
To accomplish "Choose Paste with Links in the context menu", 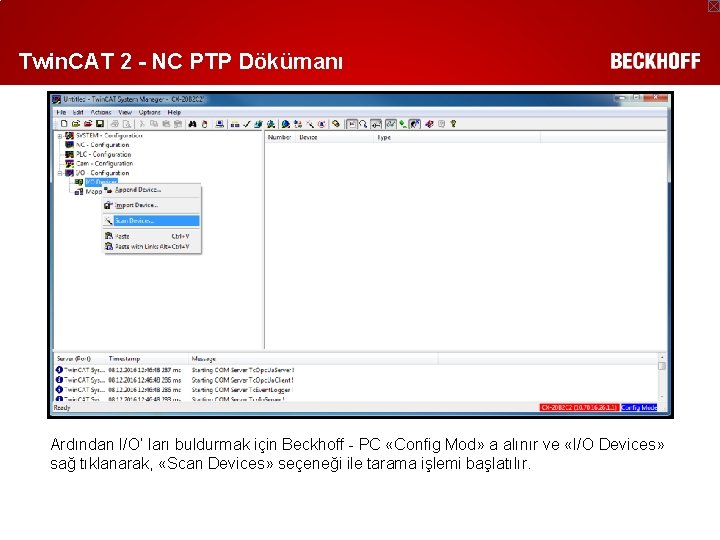I will (152, 247).
